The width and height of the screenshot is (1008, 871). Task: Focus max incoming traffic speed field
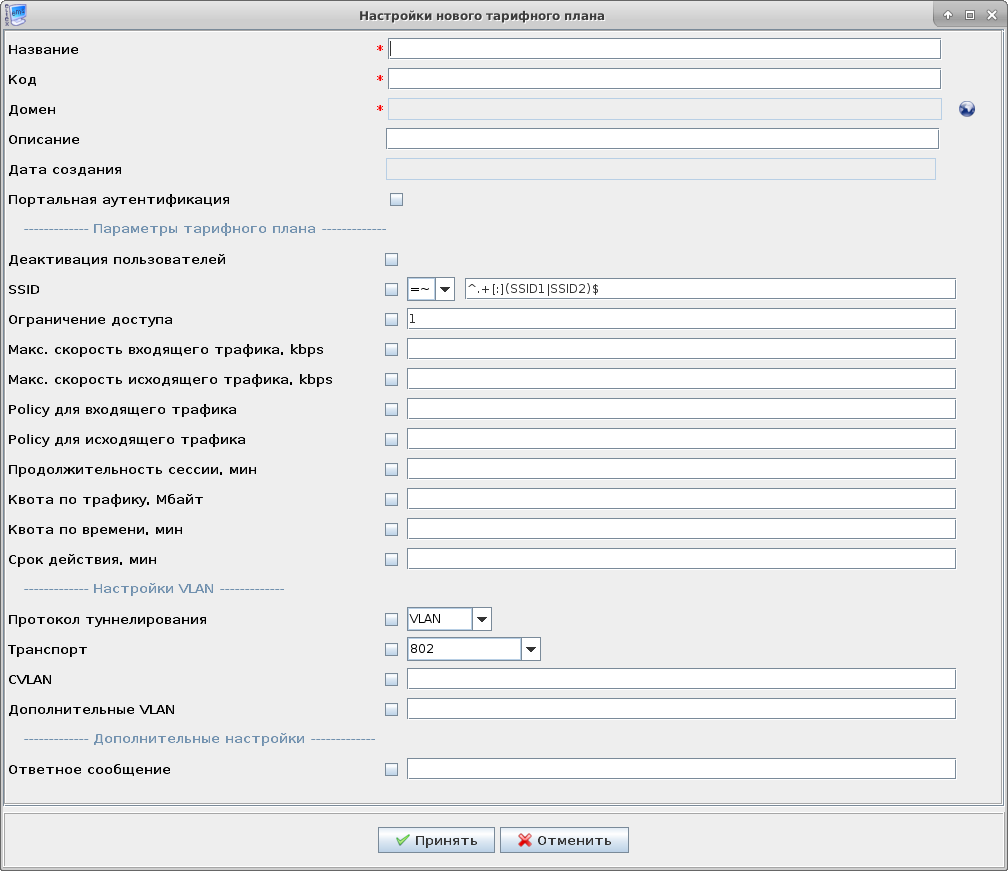(x=681, y=349)
